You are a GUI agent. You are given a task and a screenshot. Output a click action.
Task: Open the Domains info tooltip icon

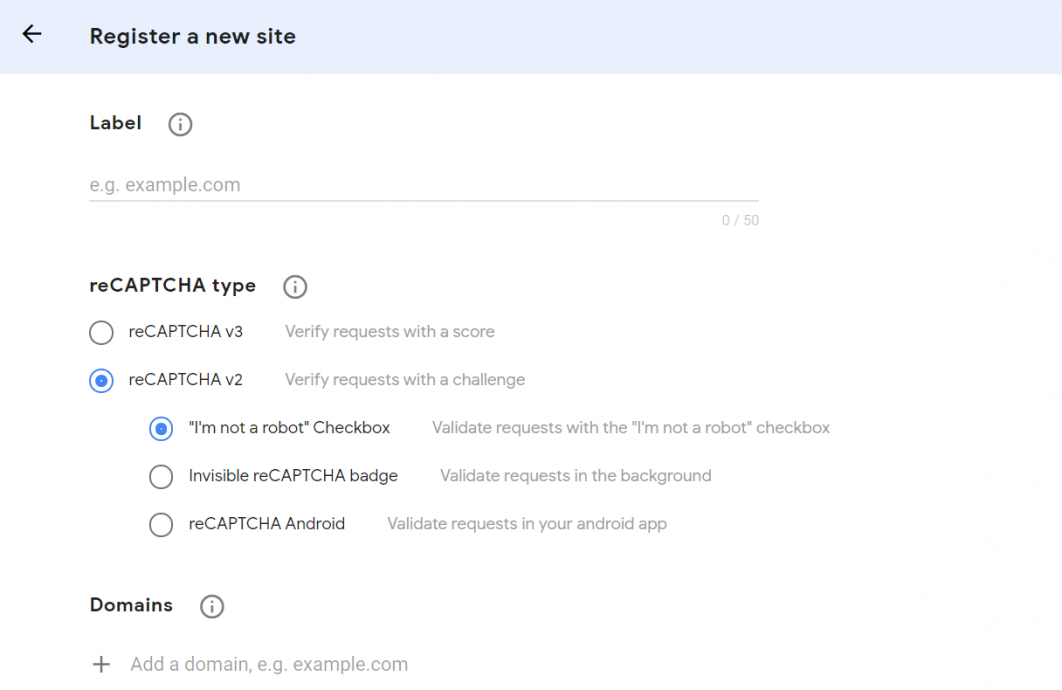click(x=211, y=606)
